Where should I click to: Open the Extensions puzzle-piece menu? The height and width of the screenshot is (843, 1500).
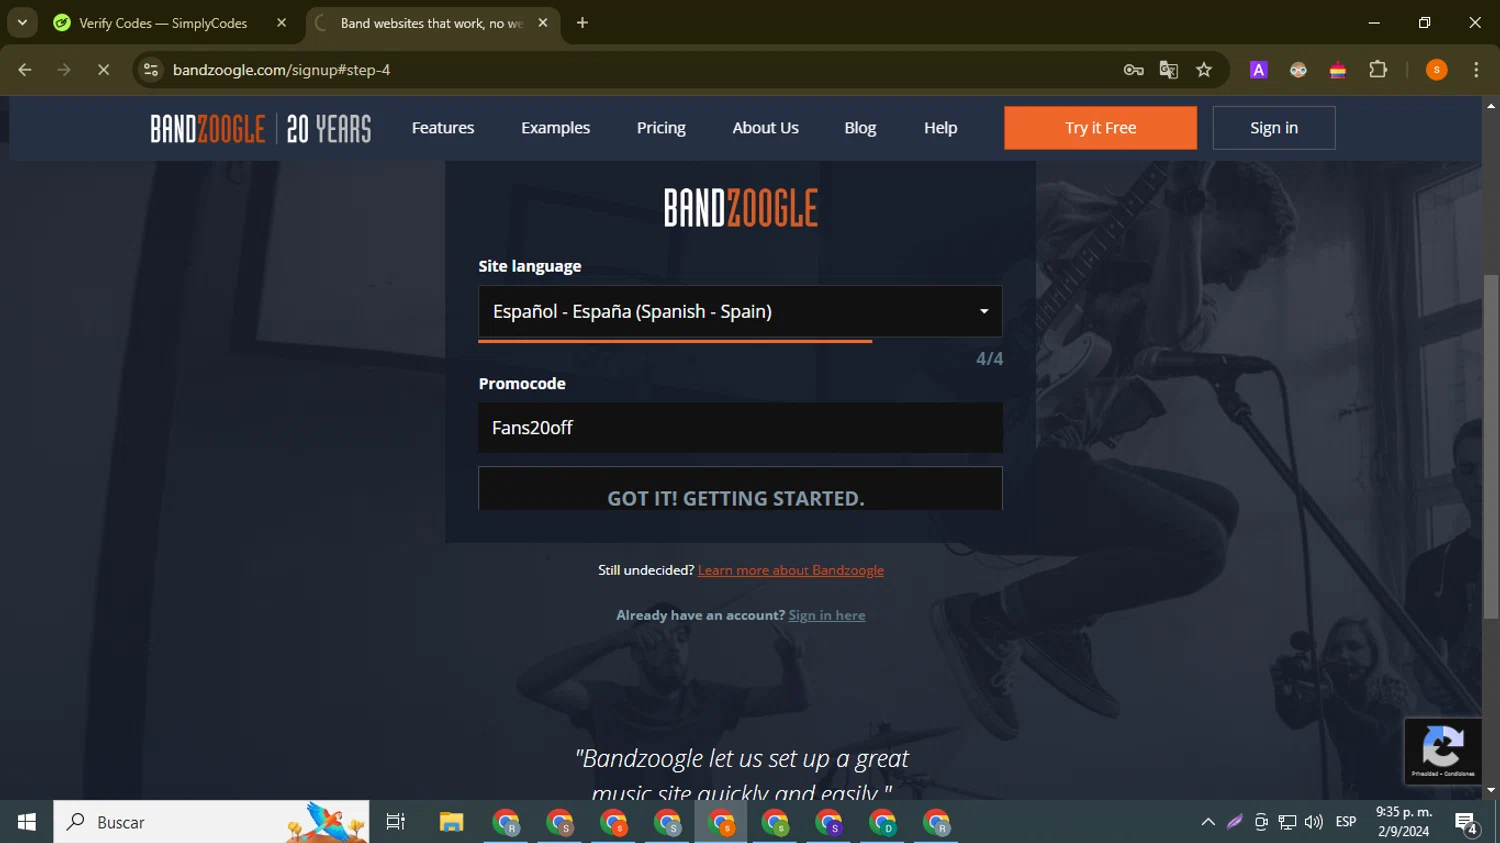(1378, 70)
